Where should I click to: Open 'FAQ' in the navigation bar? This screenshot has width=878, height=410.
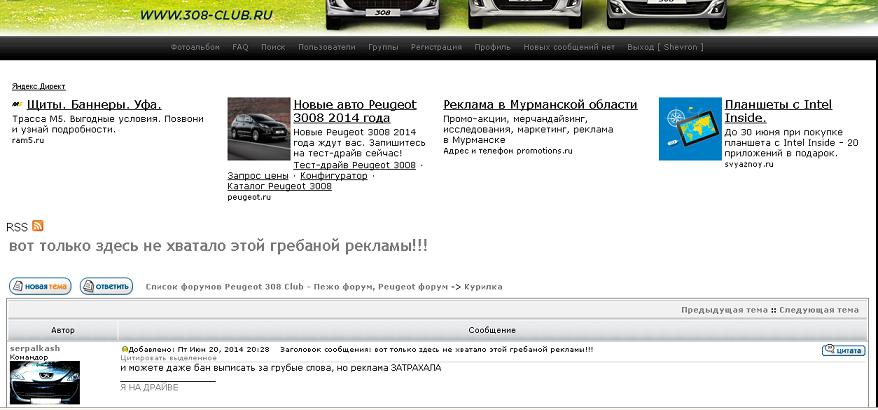click(x=240, y=47)
